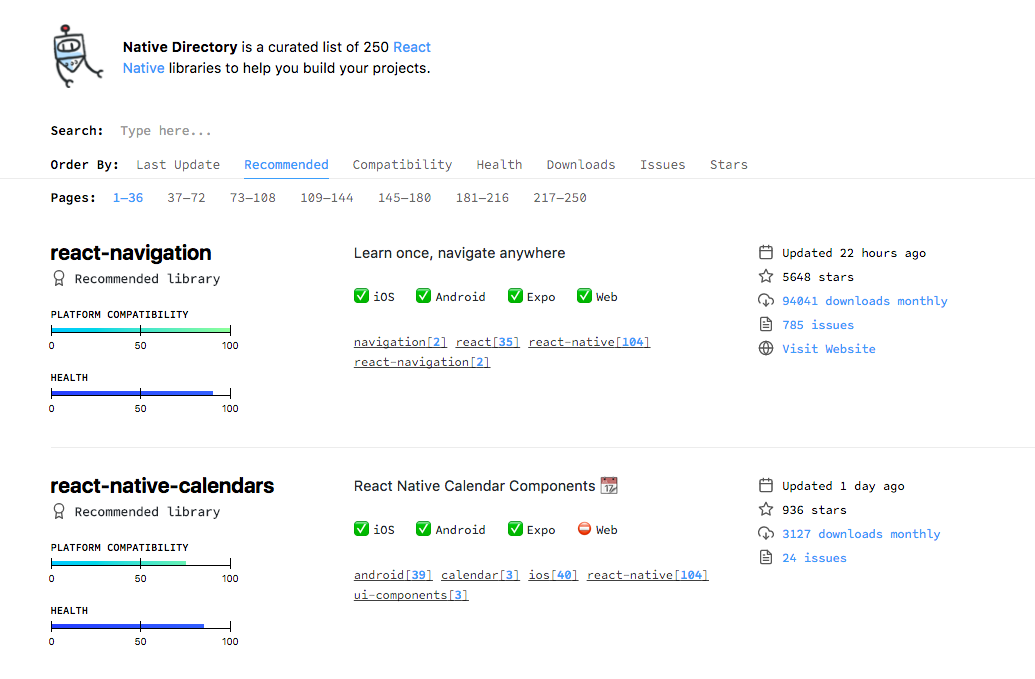Click the issues document icon for react-navigation

pos(766,325)
